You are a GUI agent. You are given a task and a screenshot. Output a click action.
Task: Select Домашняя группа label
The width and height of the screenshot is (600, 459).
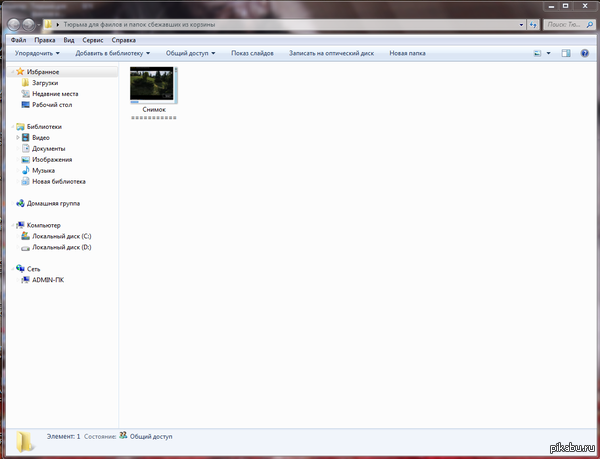tap(53, 203)
